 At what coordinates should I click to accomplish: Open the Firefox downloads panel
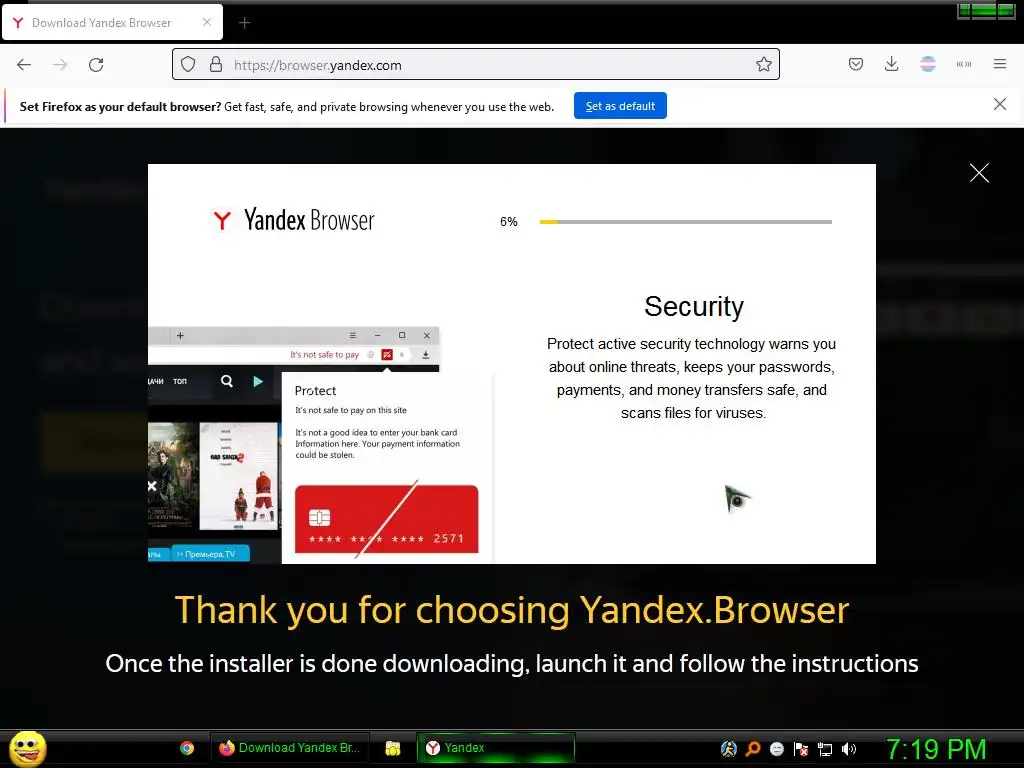point(891,64)
